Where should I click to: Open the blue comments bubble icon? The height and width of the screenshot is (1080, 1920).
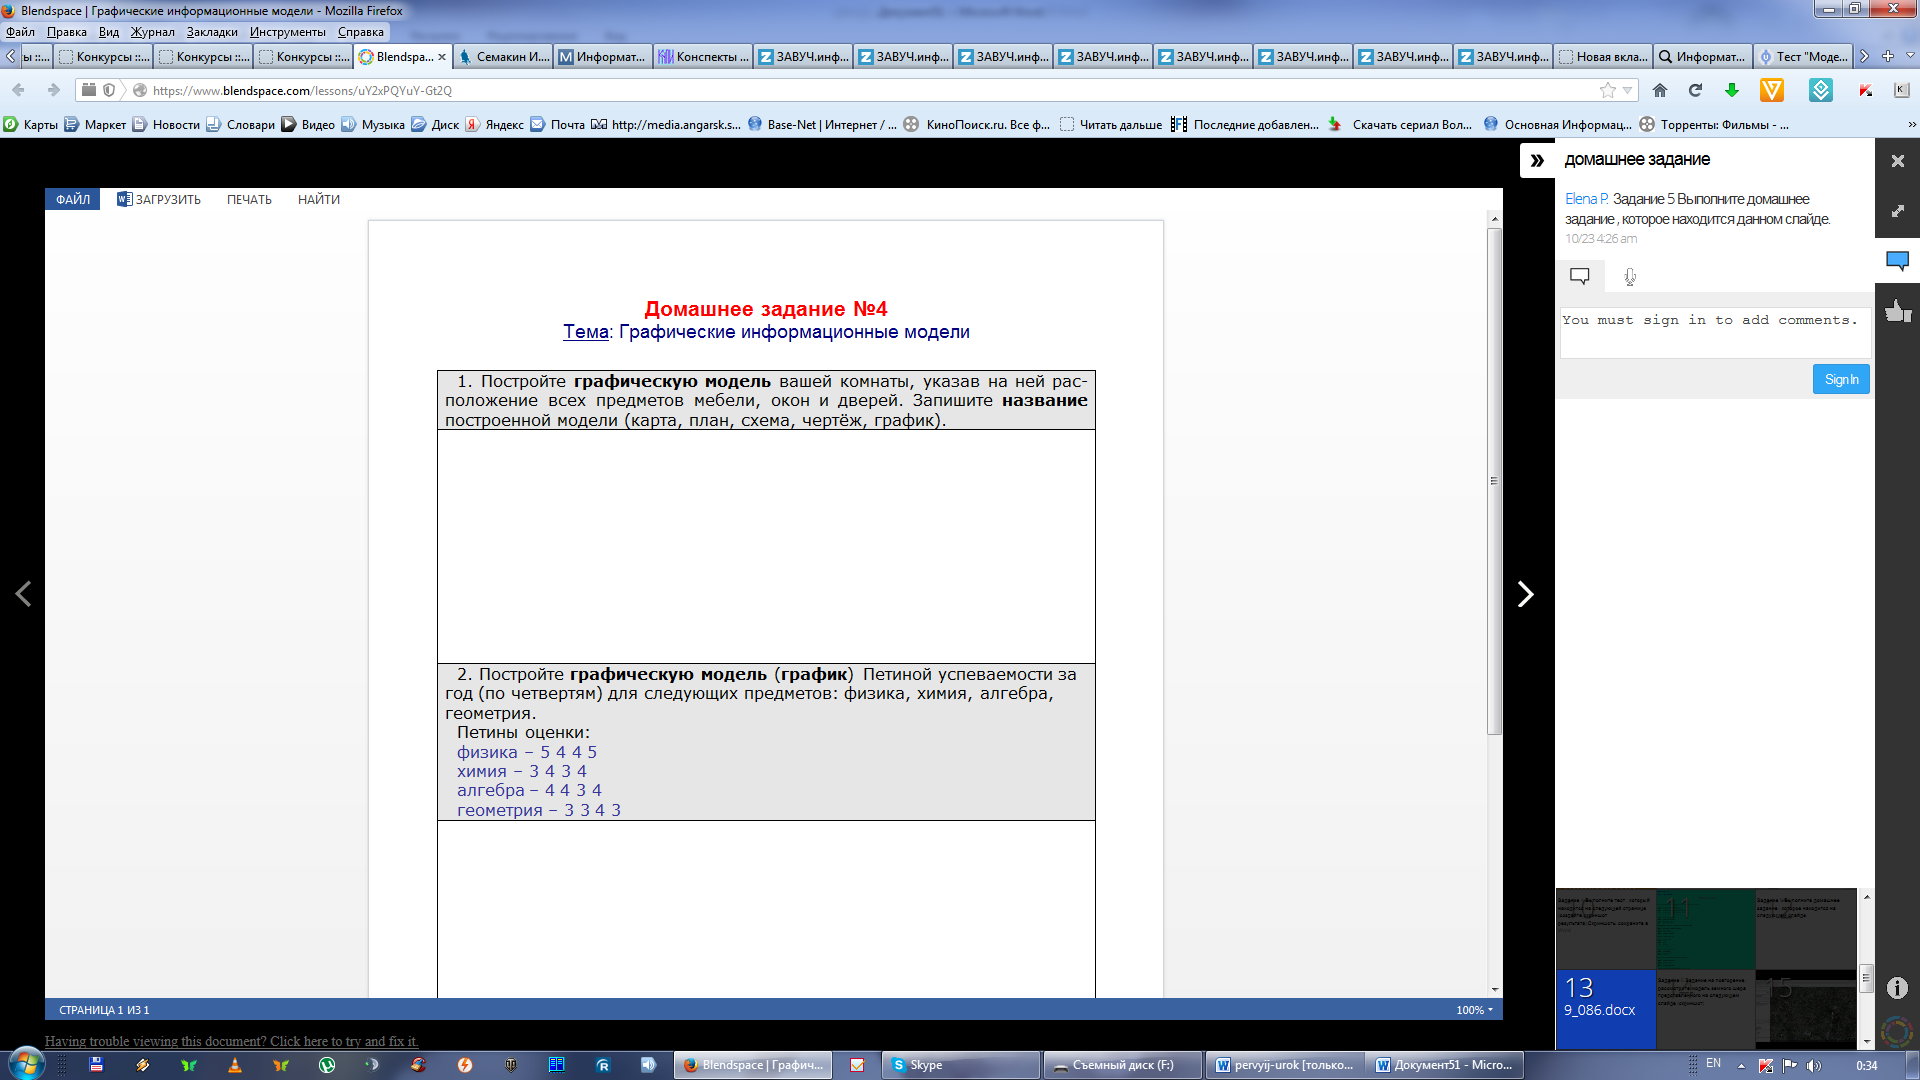click(1897, 261)
